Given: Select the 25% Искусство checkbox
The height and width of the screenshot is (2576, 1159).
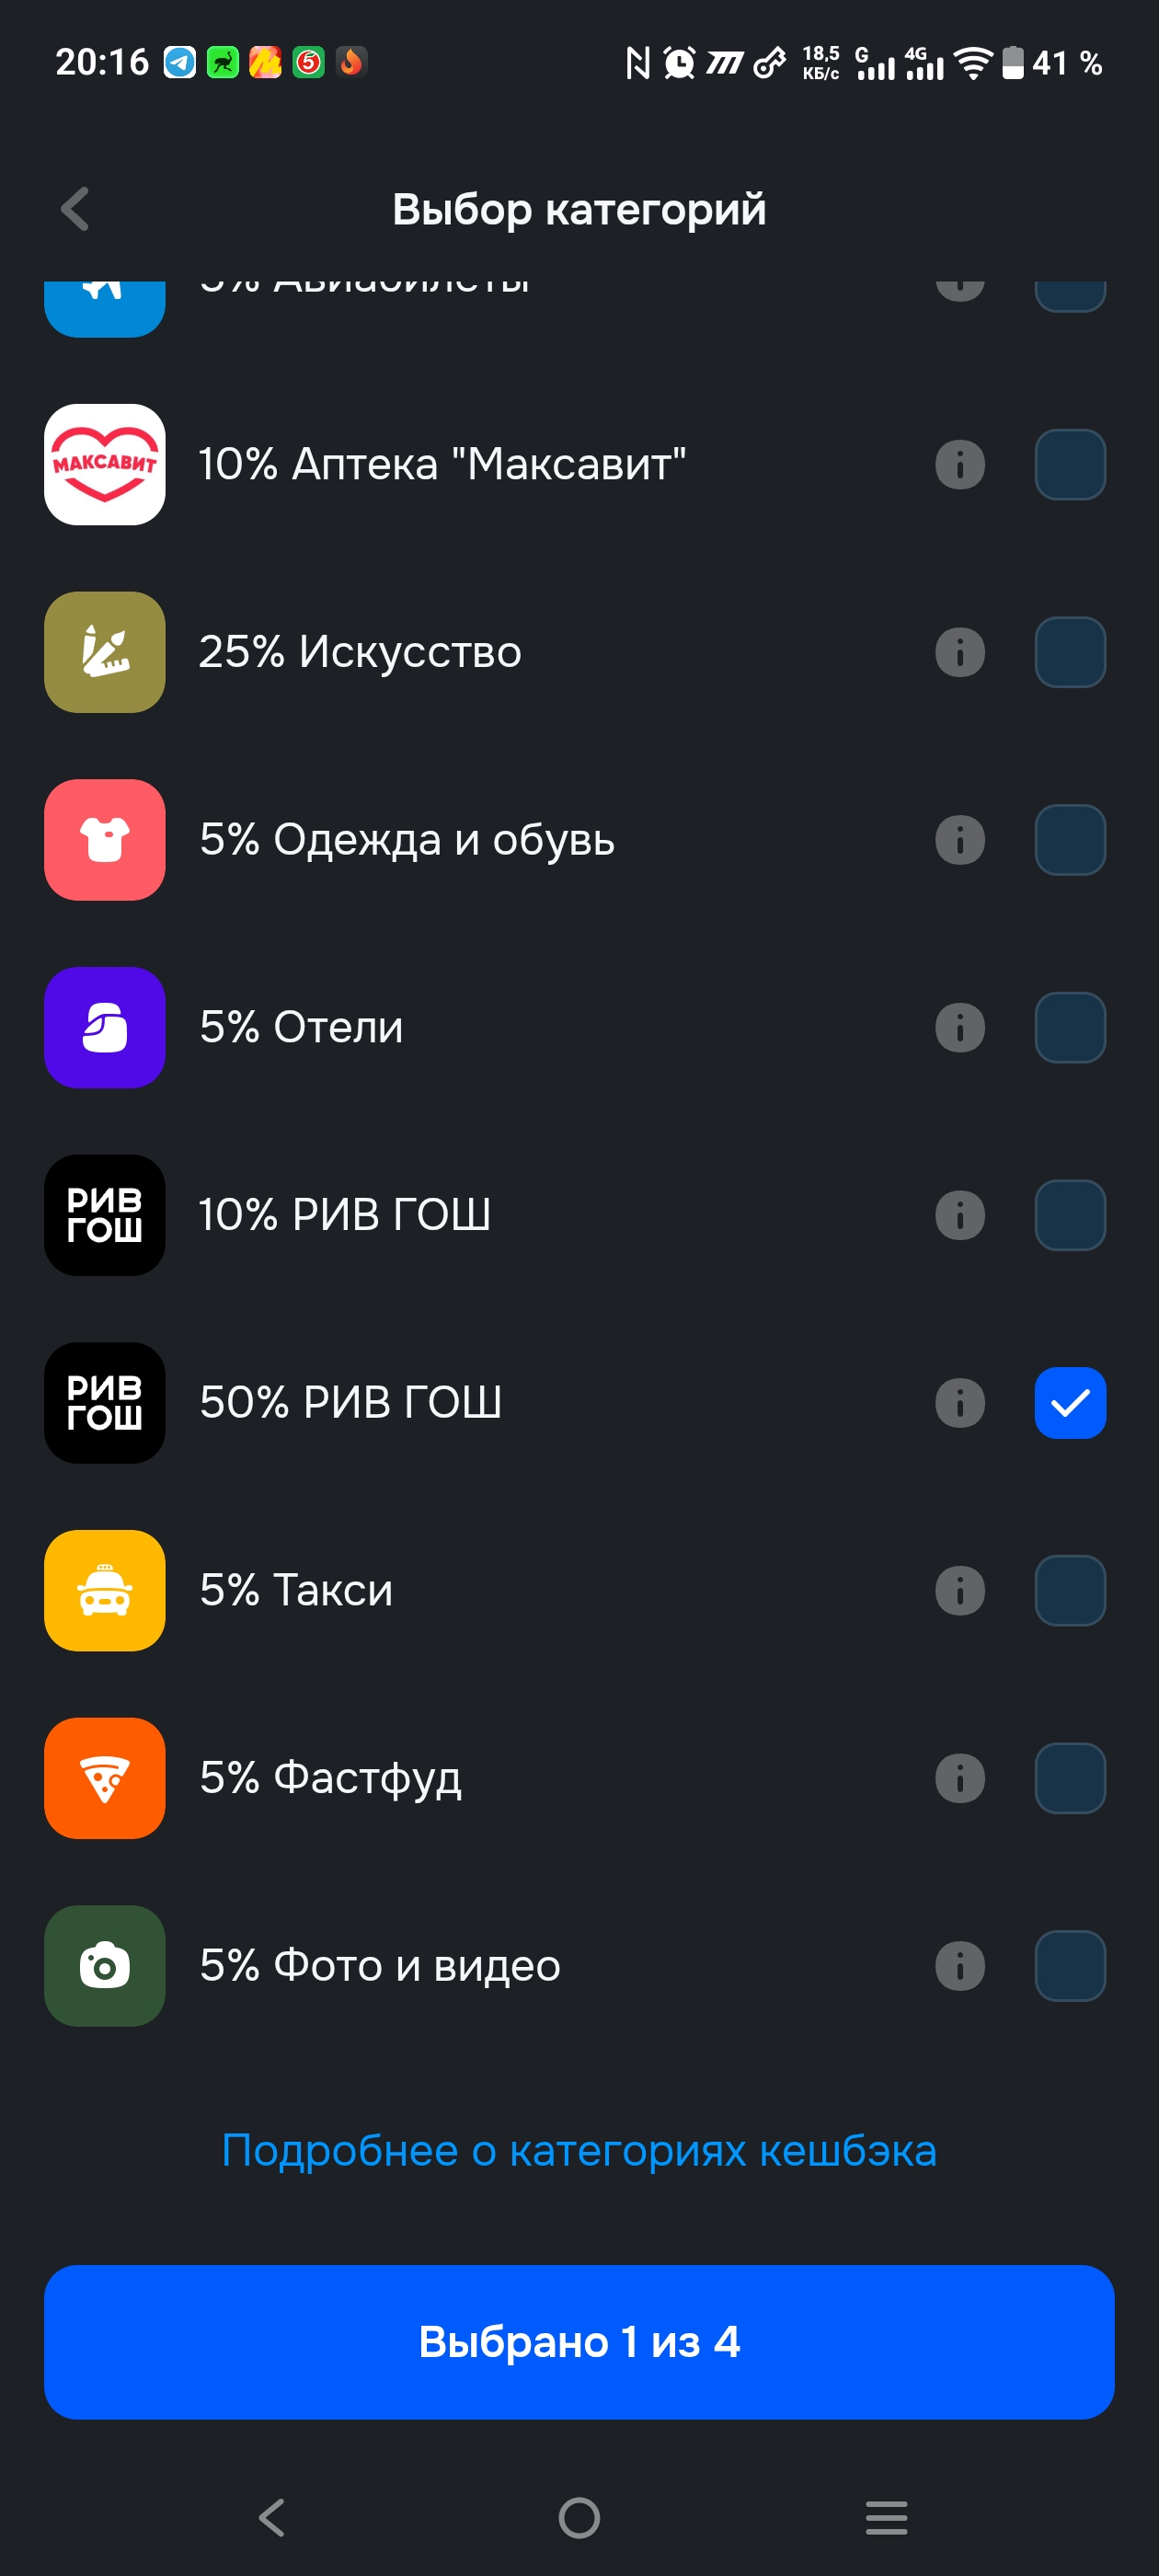Looking at the screenshot, I should (x=1069, y=653).
